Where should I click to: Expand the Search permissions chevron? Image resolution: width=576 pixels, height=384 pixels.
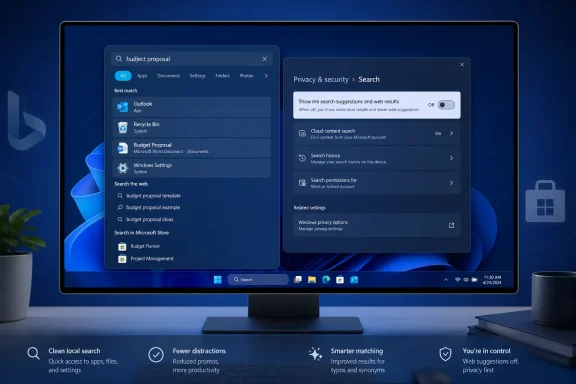click(x=451, y=183)
